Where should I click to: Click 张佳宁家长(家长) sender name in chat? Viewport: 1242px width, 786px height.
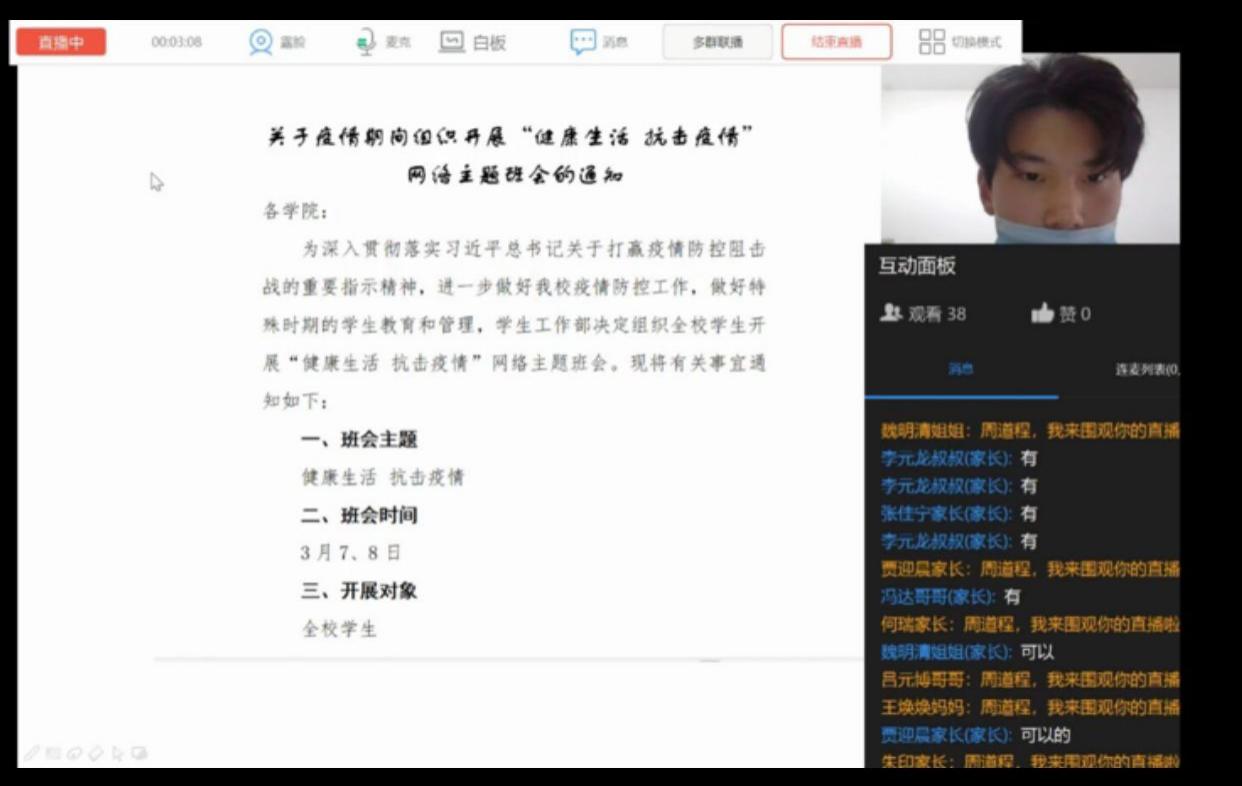point(945,513)
